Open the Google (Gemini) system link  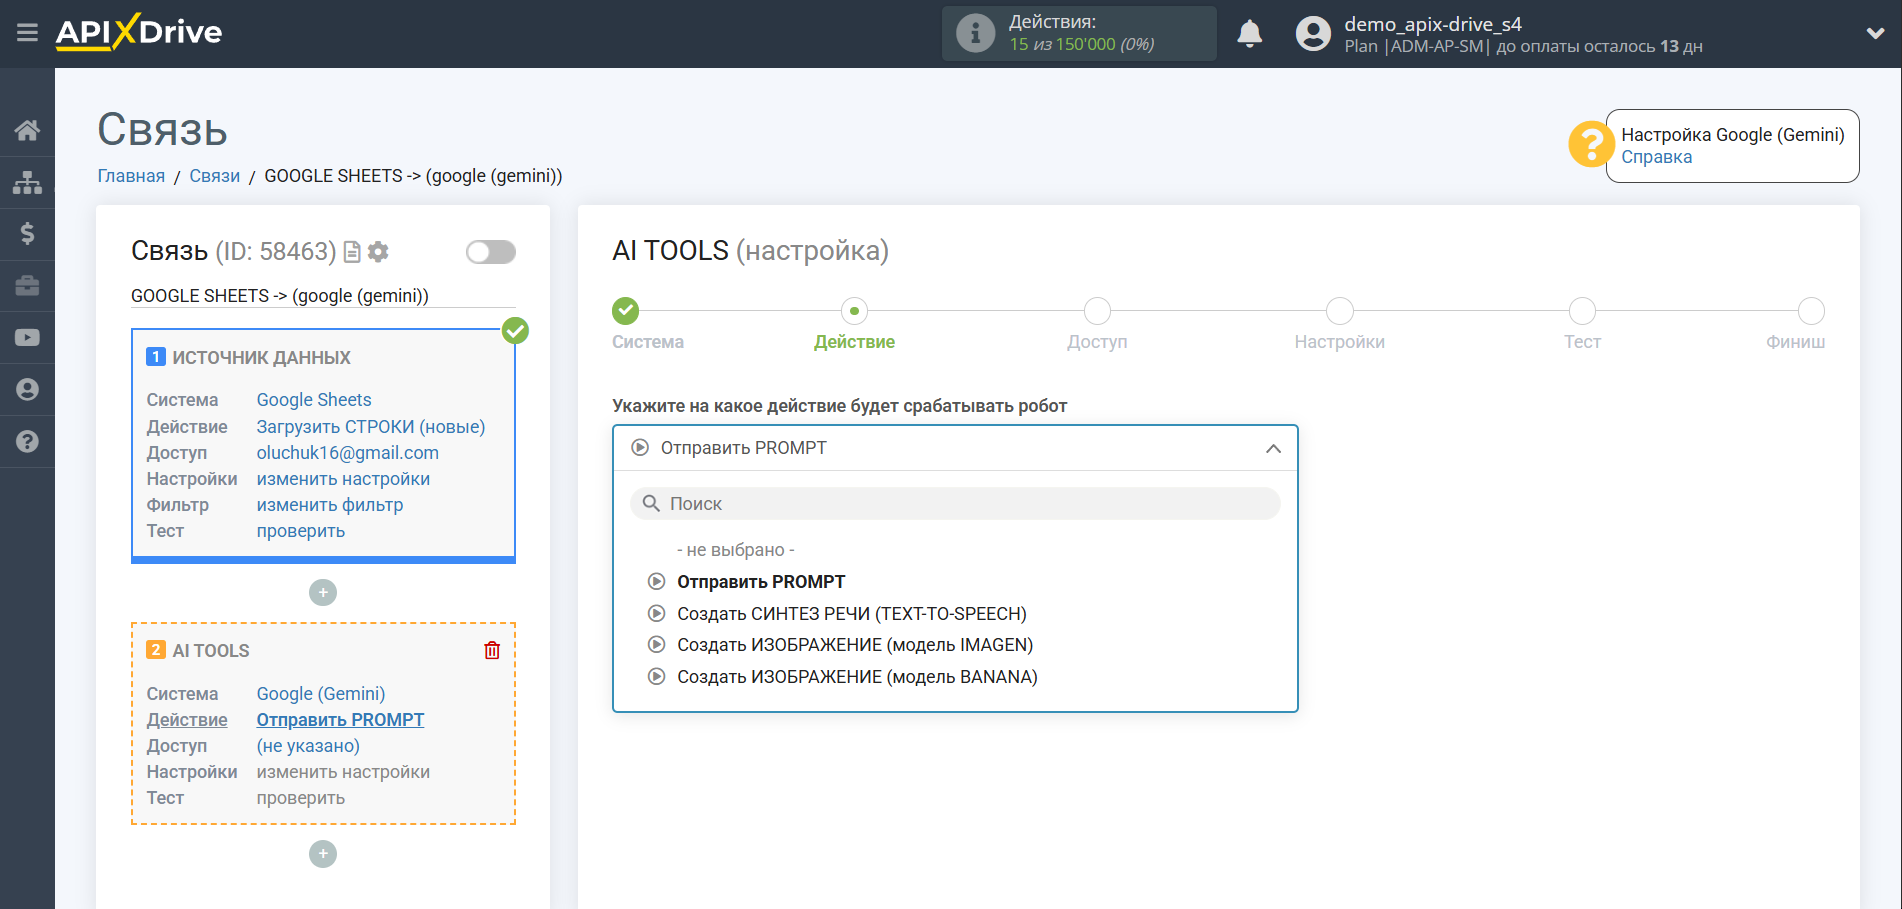tap(321, 694)
